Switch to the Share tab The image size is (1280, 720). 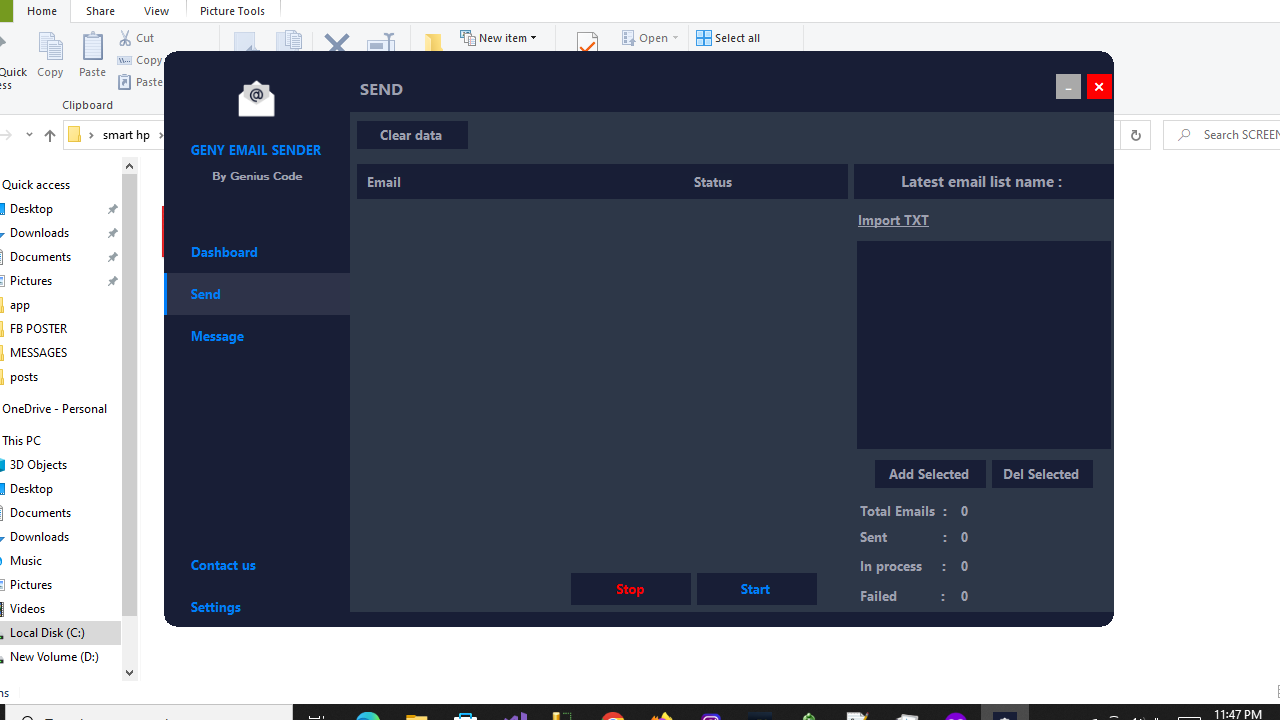point(99,10)
